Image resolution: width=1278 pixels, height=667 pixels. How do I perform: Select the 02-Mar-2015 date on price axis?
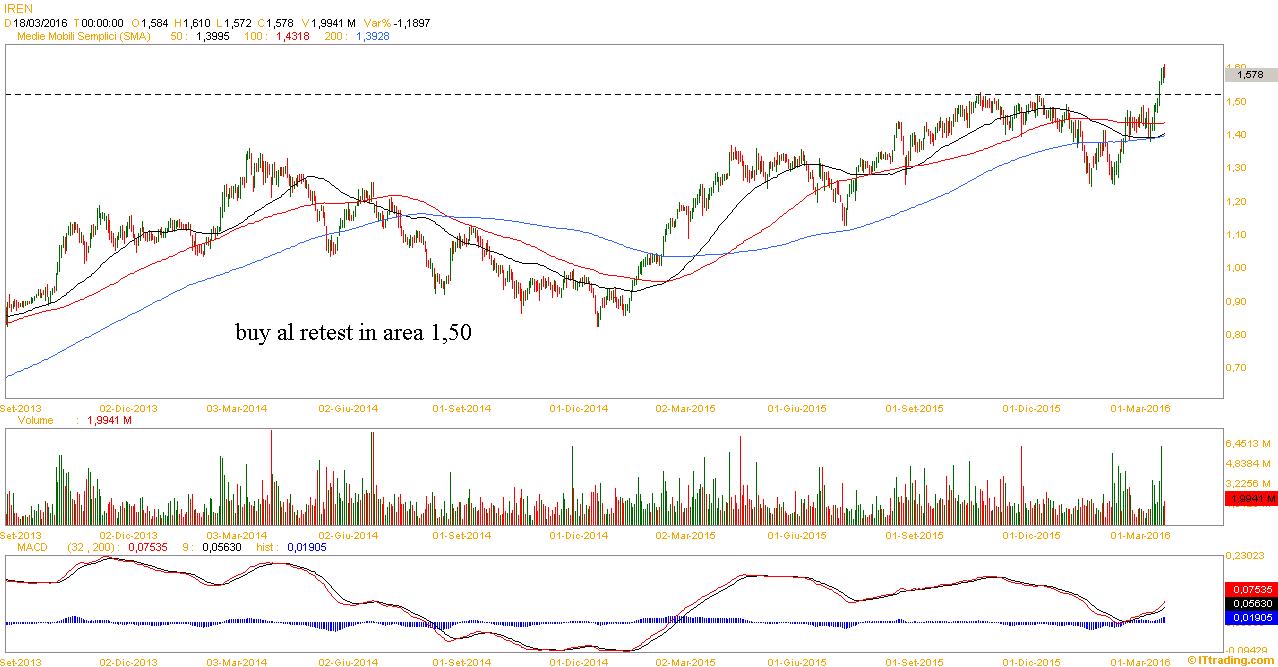pyautogui.click(x=685, y=409)
